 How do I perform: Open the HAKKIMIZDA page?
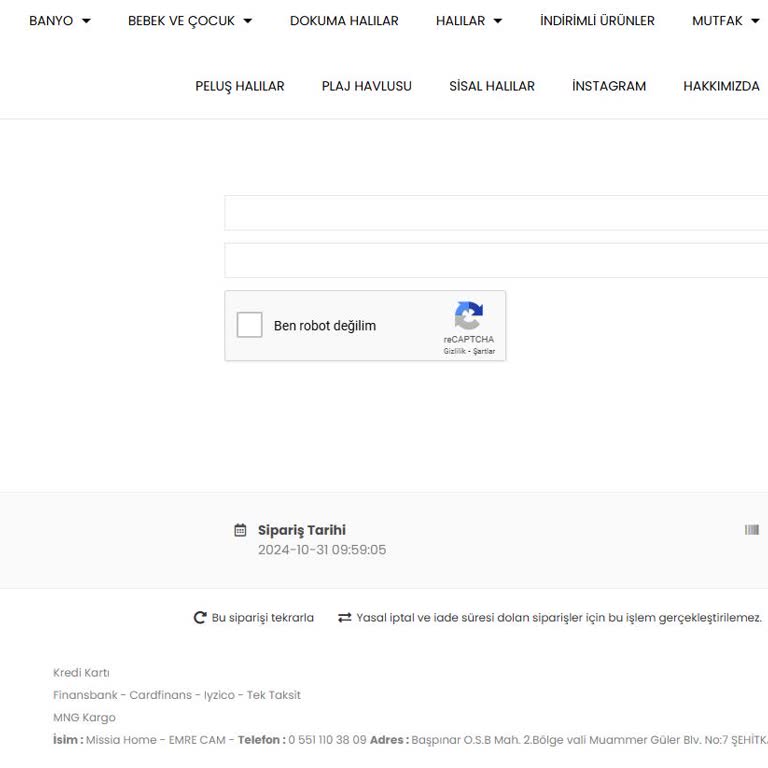[721, 86]
